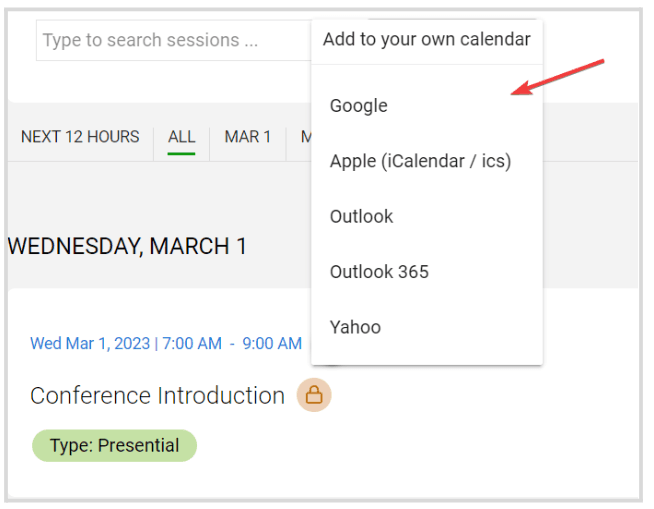The height and width of the screenshot is (509, 654).
Task: Select the ALL tab
Action: pyautogui.click(x=181, y=137)
